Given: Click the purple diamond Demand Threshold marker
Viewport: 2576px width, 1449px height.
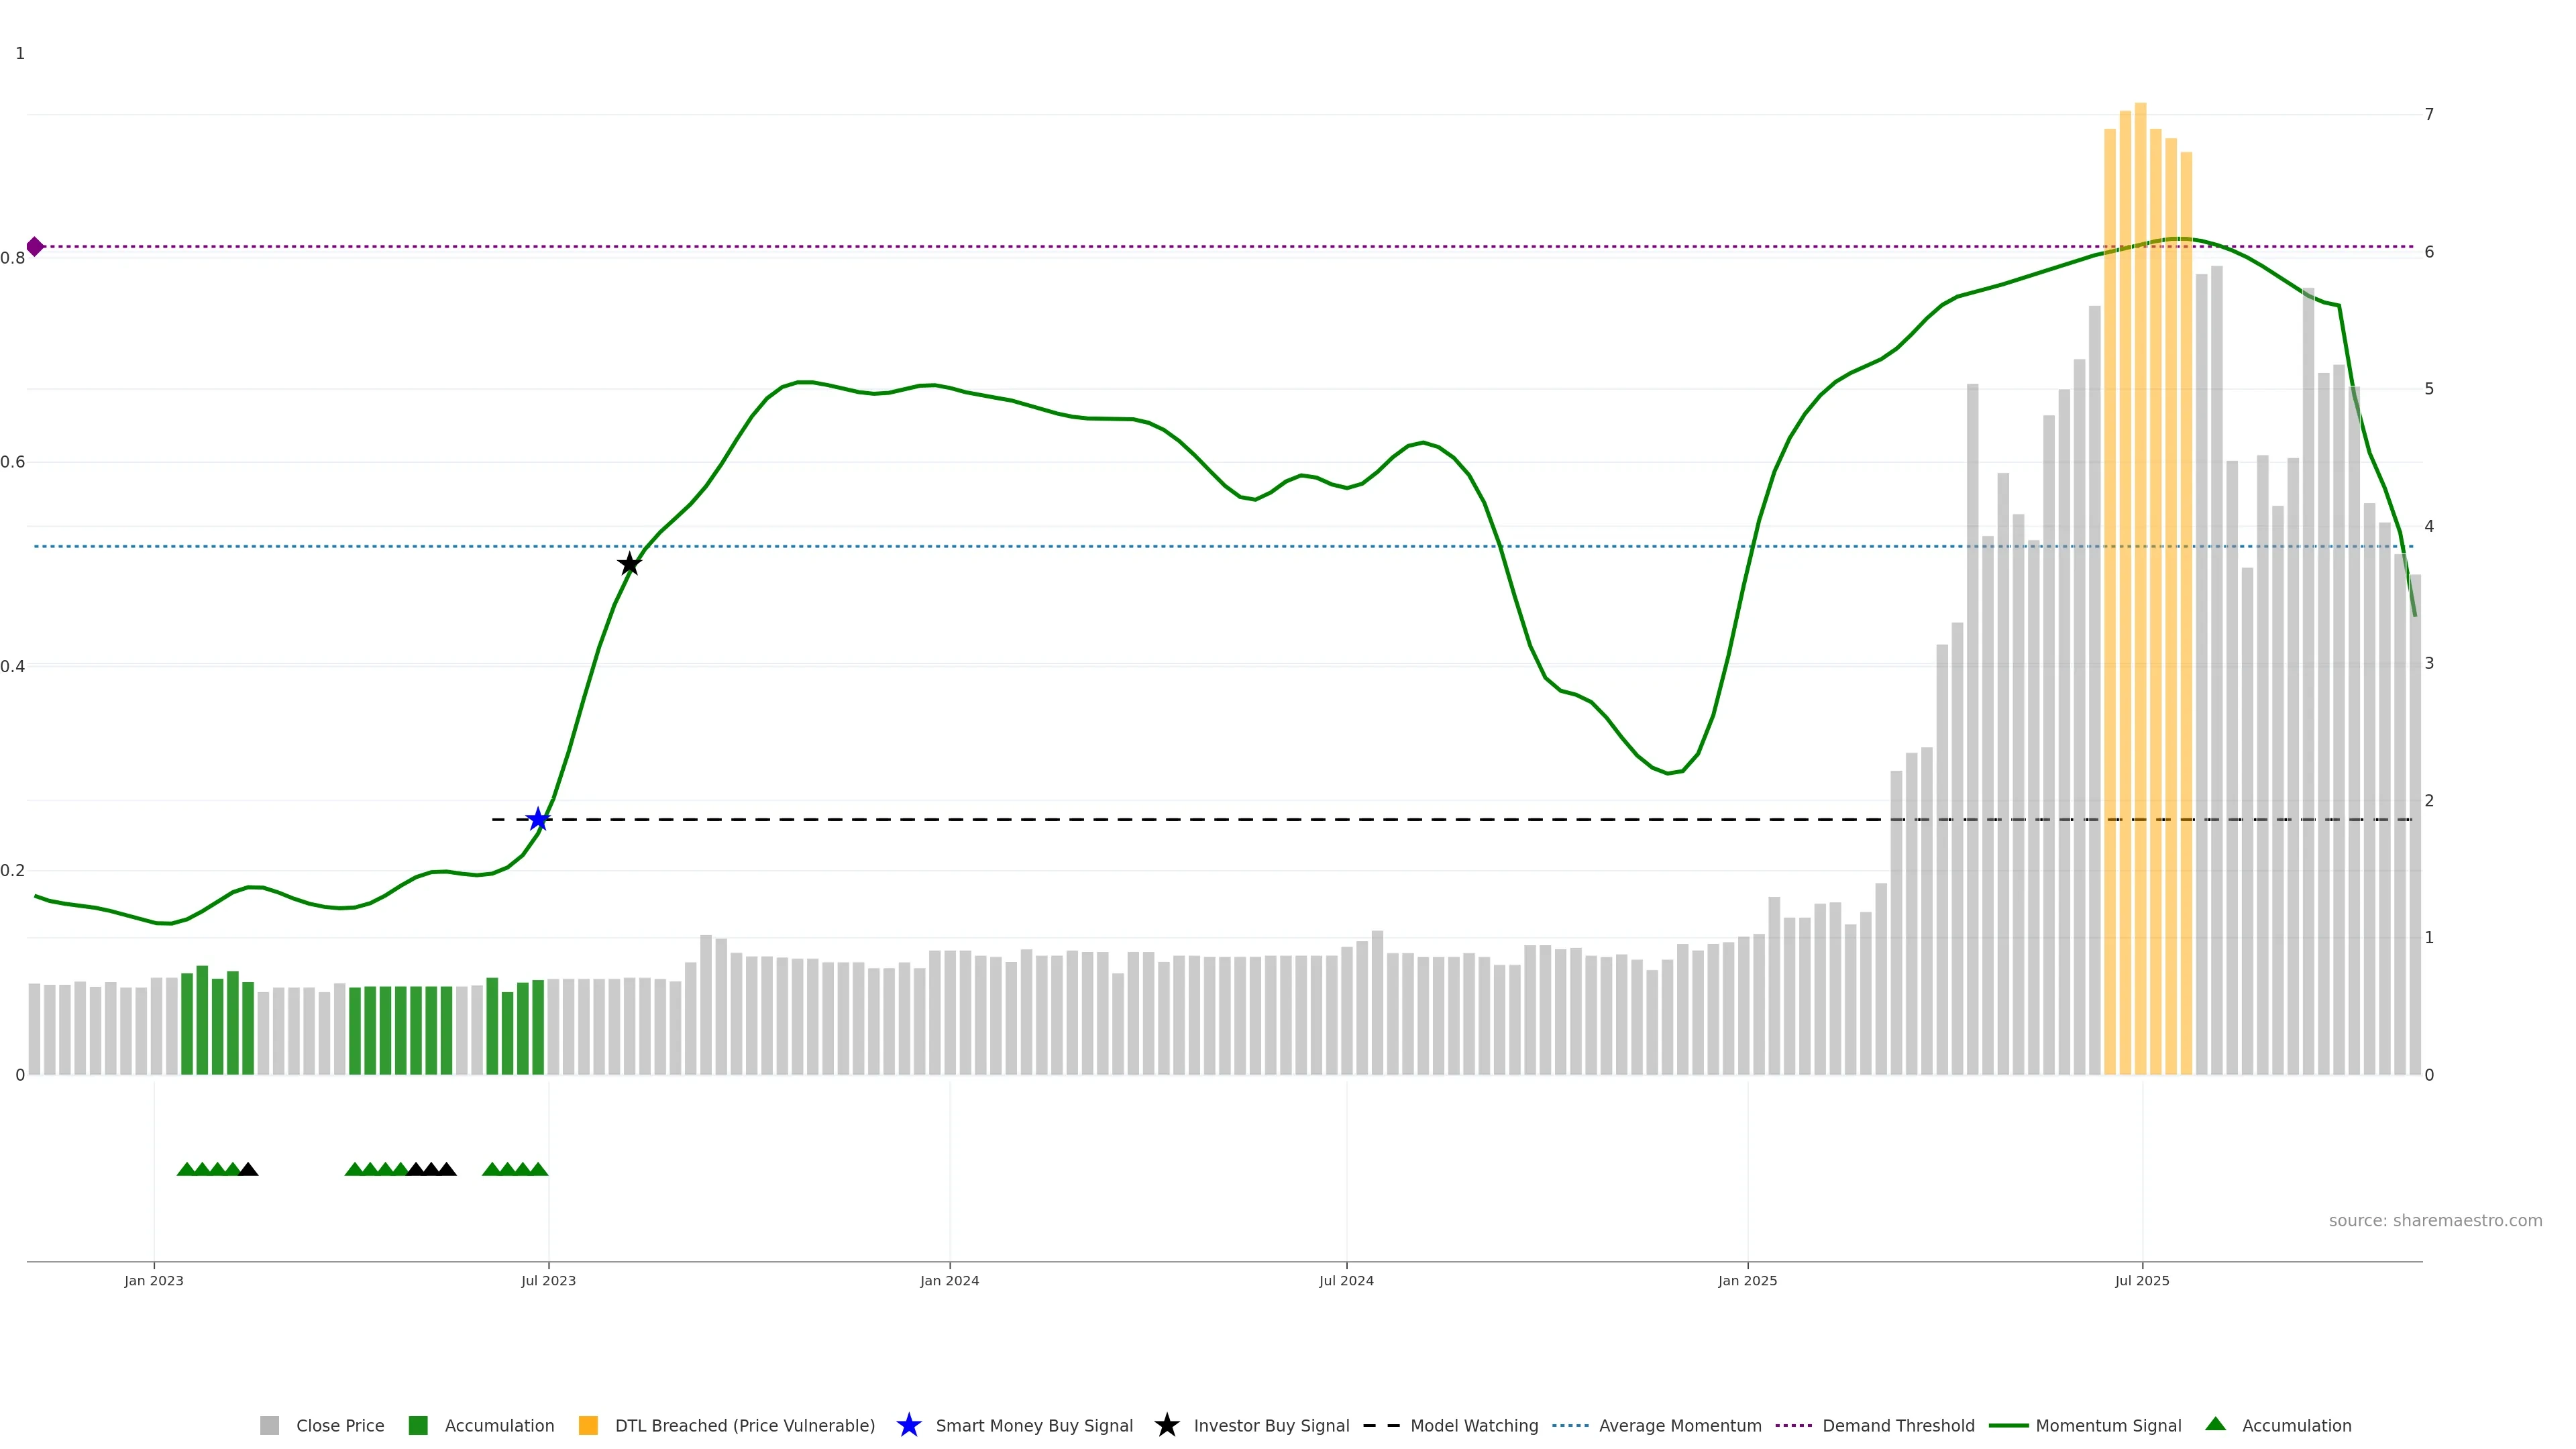Looking at the screenshot, I should [35, 246].
